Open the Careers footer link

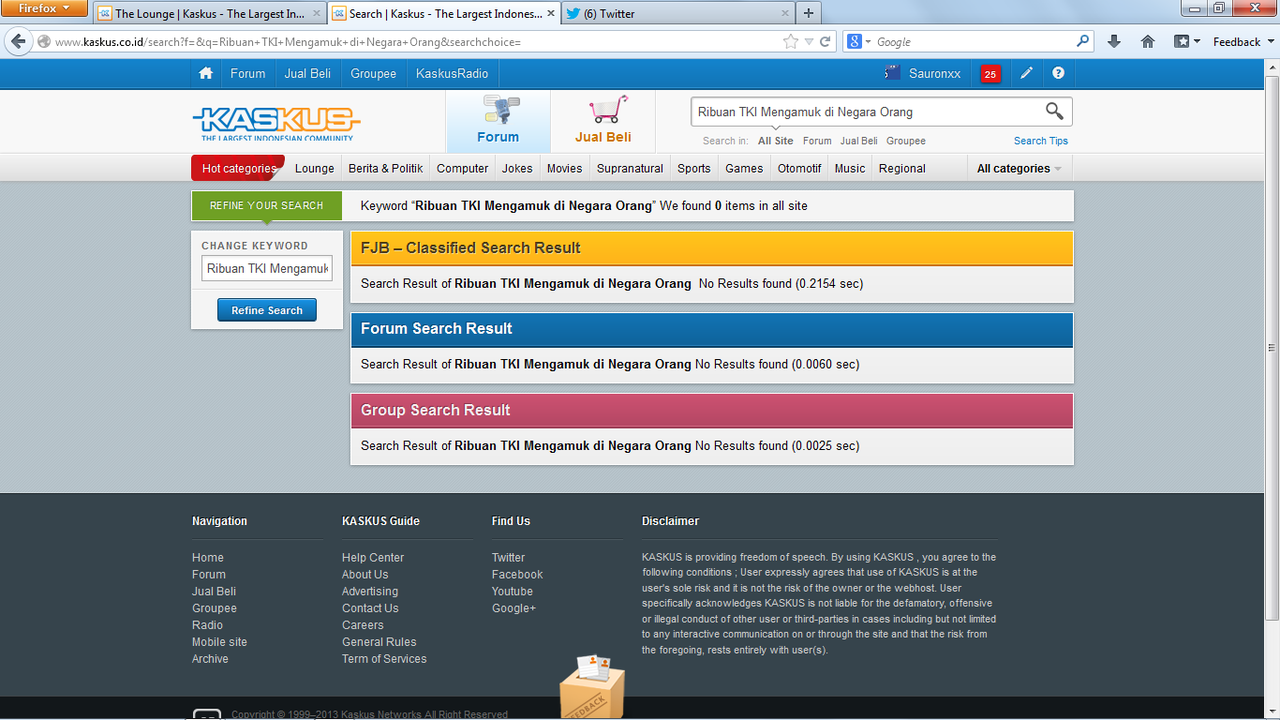coord(363,625)
